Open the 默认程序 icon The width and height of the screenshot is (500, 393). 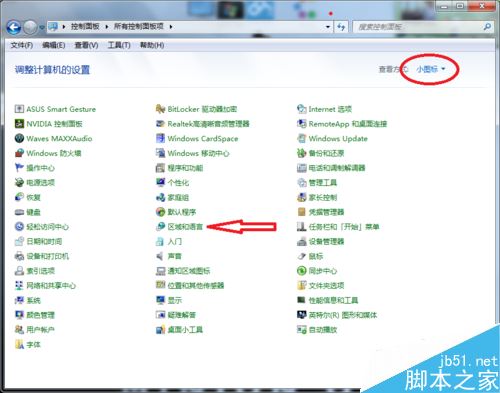[x=160, y=212]
